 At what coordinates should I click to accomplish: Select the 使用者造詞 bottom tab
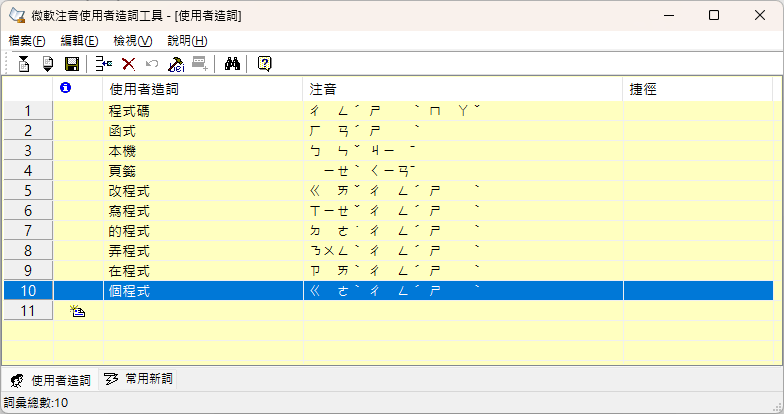click(x=50, y=380)
